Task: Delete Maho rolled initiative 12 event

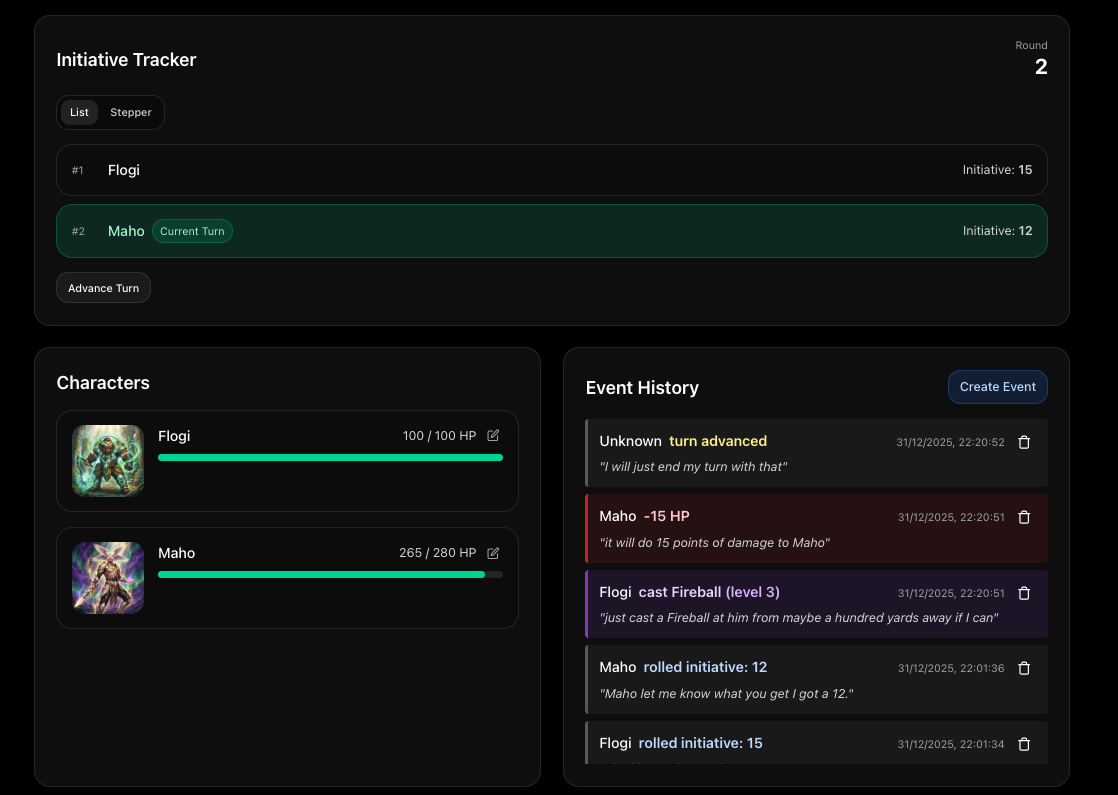Action: [1024, 668]
